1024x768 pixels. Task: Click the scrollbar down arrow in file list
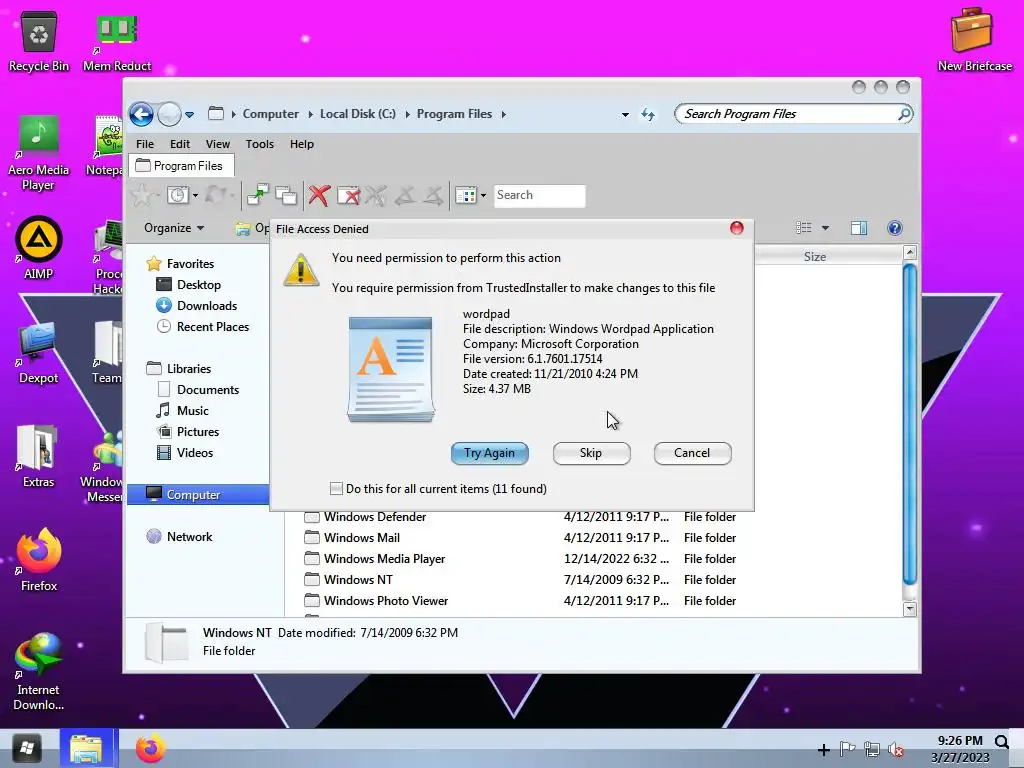click(x=910, y=609)
